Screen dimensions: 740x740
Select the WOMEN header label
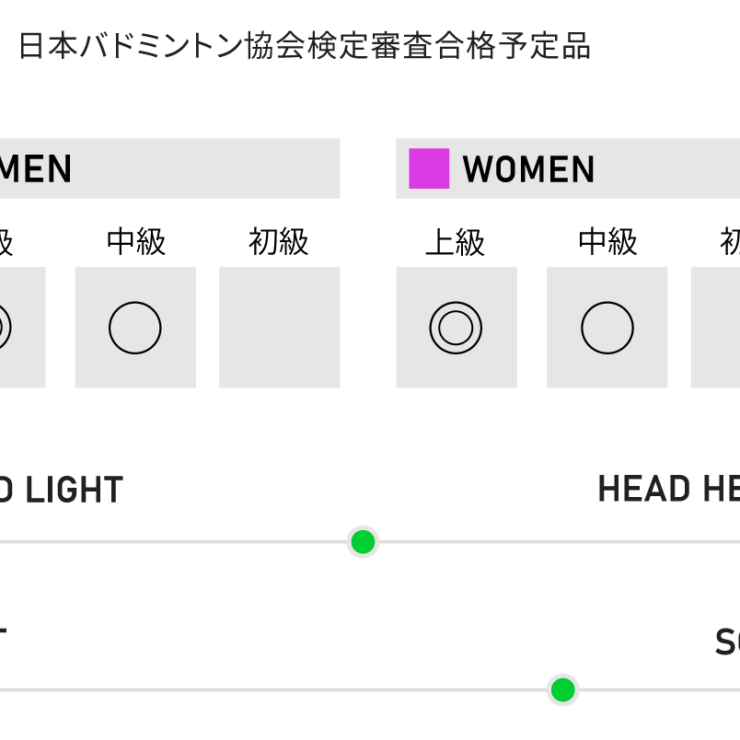coord(528,170)
